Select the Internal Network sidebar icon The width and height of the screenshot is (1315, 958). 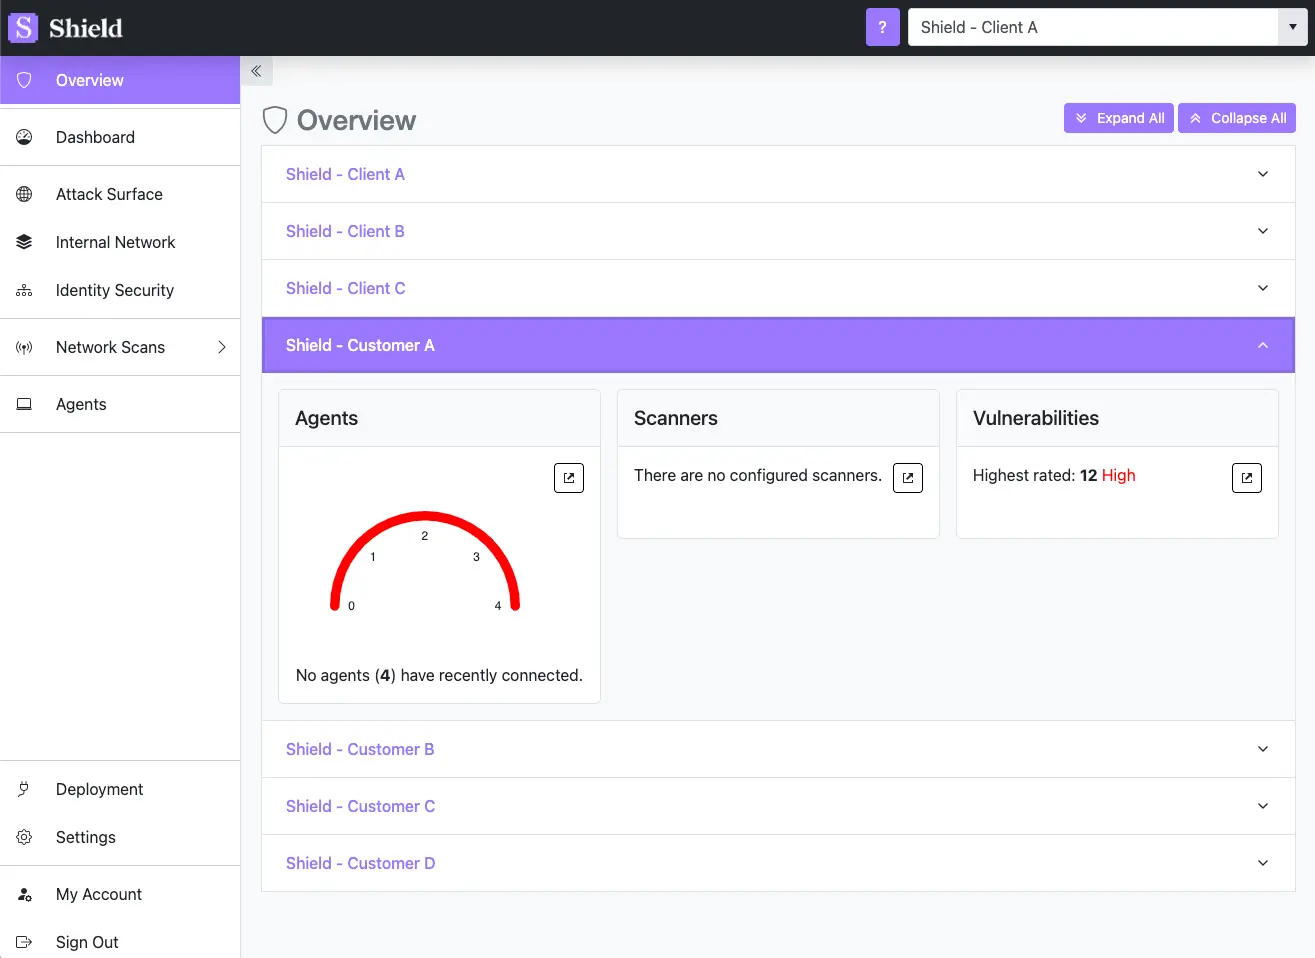point(24,241)
